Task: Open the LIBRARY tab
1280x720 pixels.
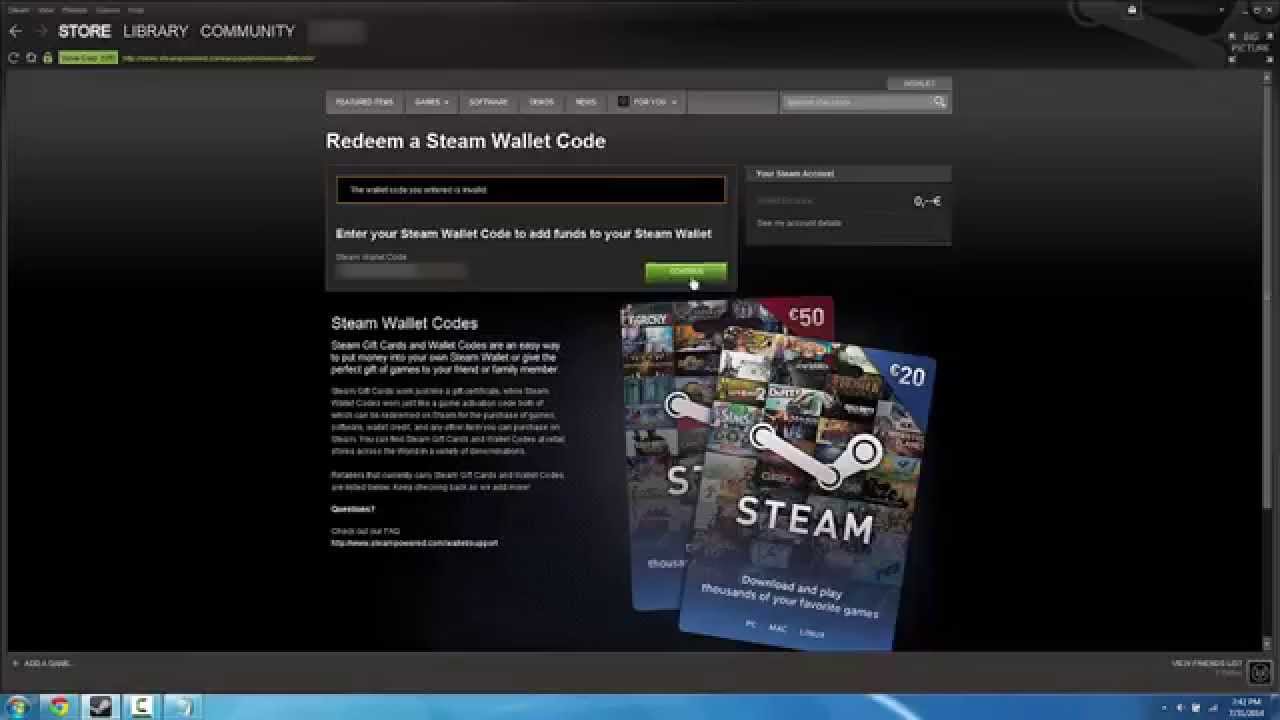Action: tap(155, 31)
